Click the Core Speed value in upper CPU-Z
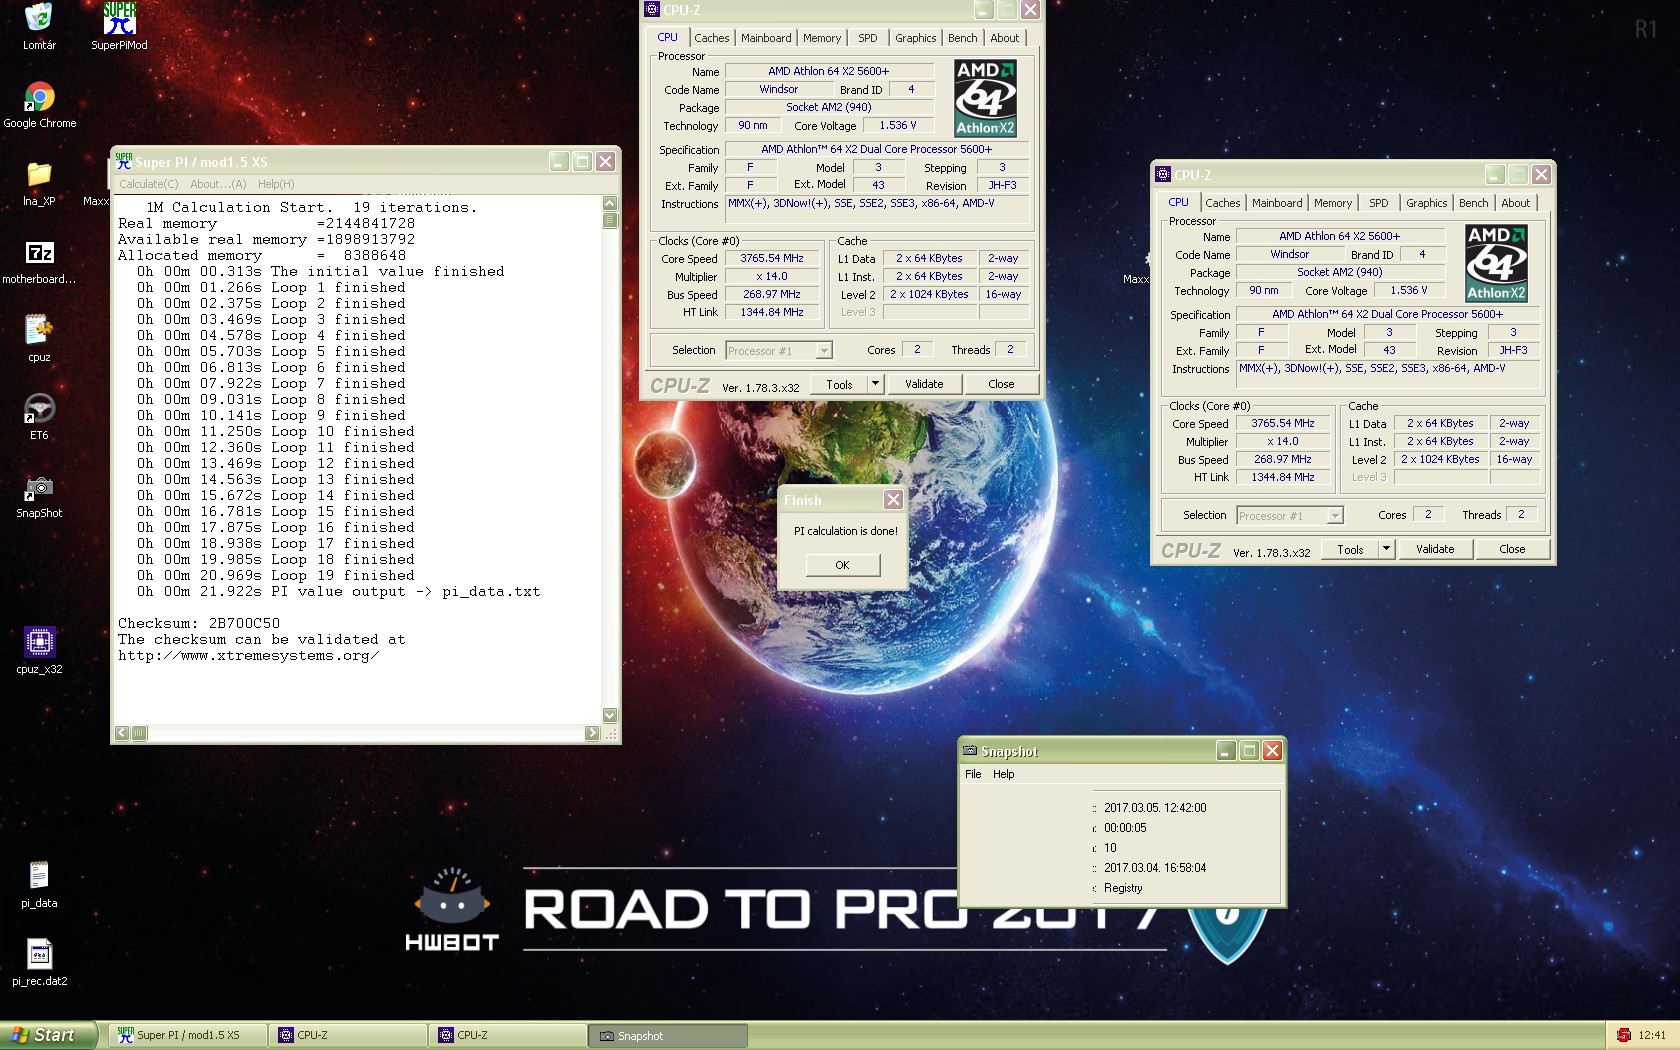Image resolution: width=1680 pixels, height=1050 pixels. [772, 258]
